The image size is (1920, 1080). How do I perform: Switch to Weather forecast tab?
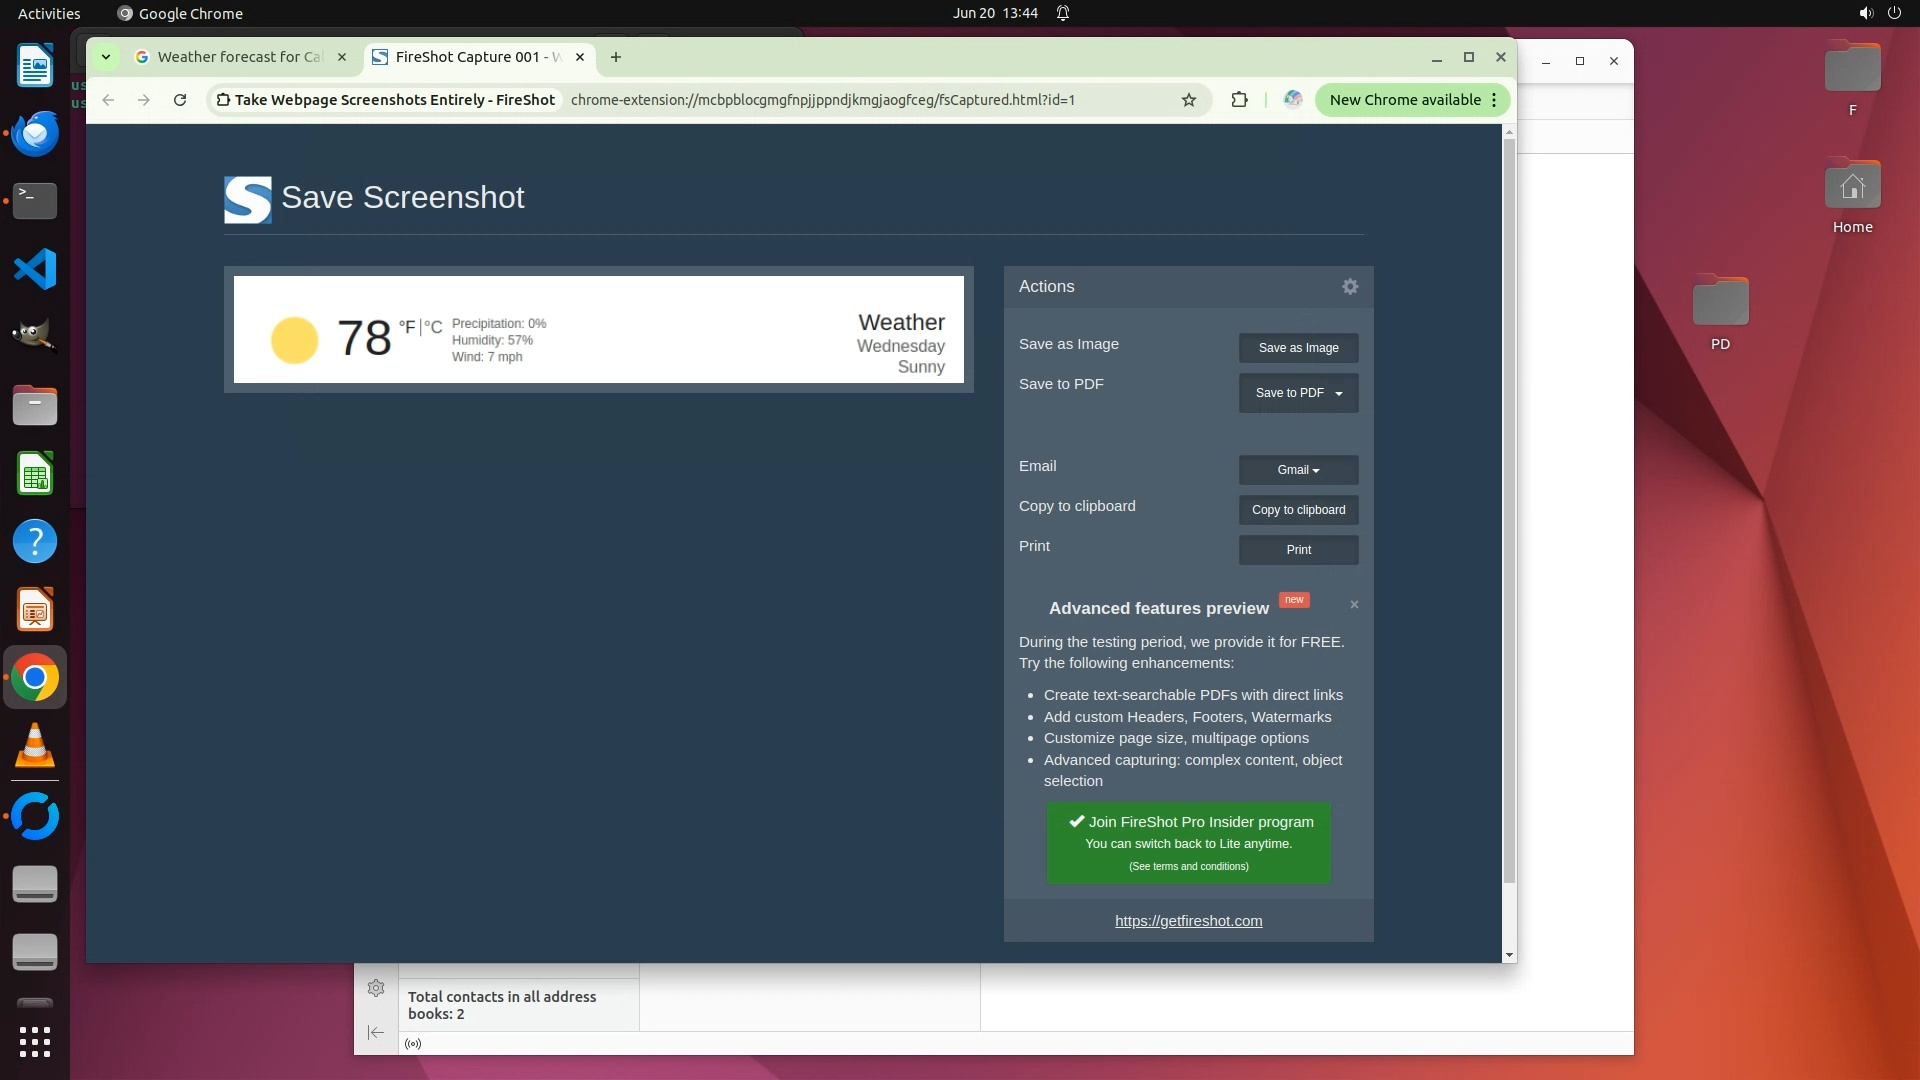coord(240,57)
